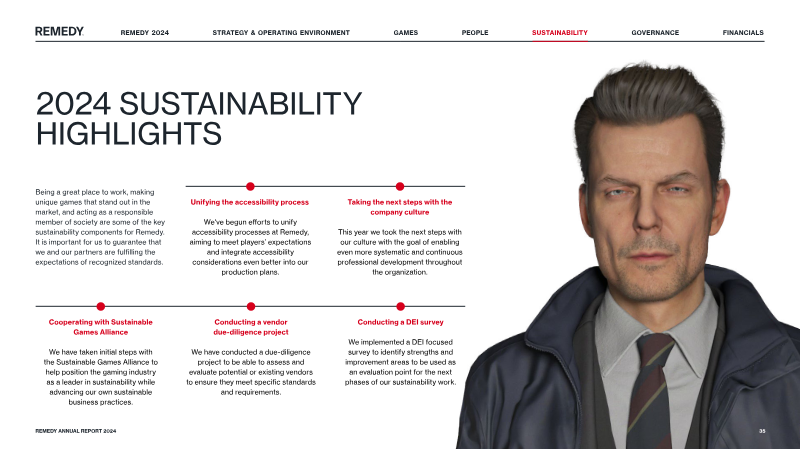Open the REMEDY 2024 section

coord(144,33)
